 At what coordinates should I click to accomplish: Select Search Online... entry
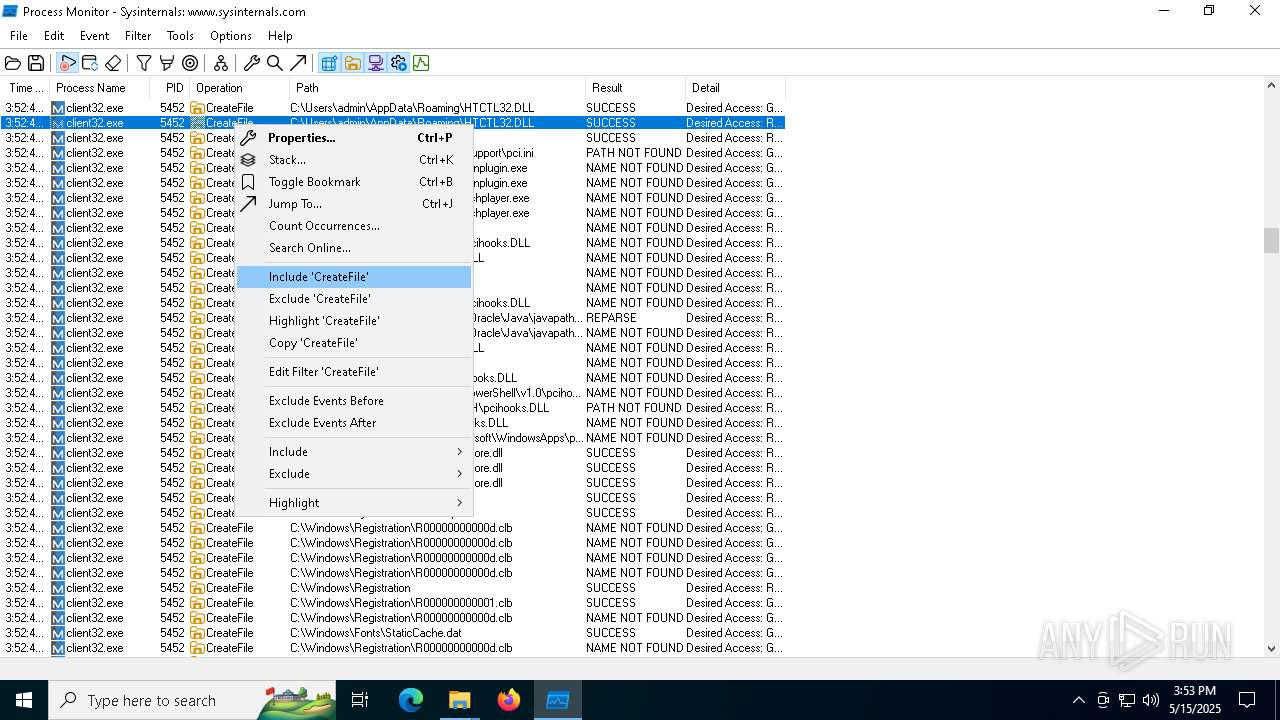pyautogui.click(x=354, y=248)
